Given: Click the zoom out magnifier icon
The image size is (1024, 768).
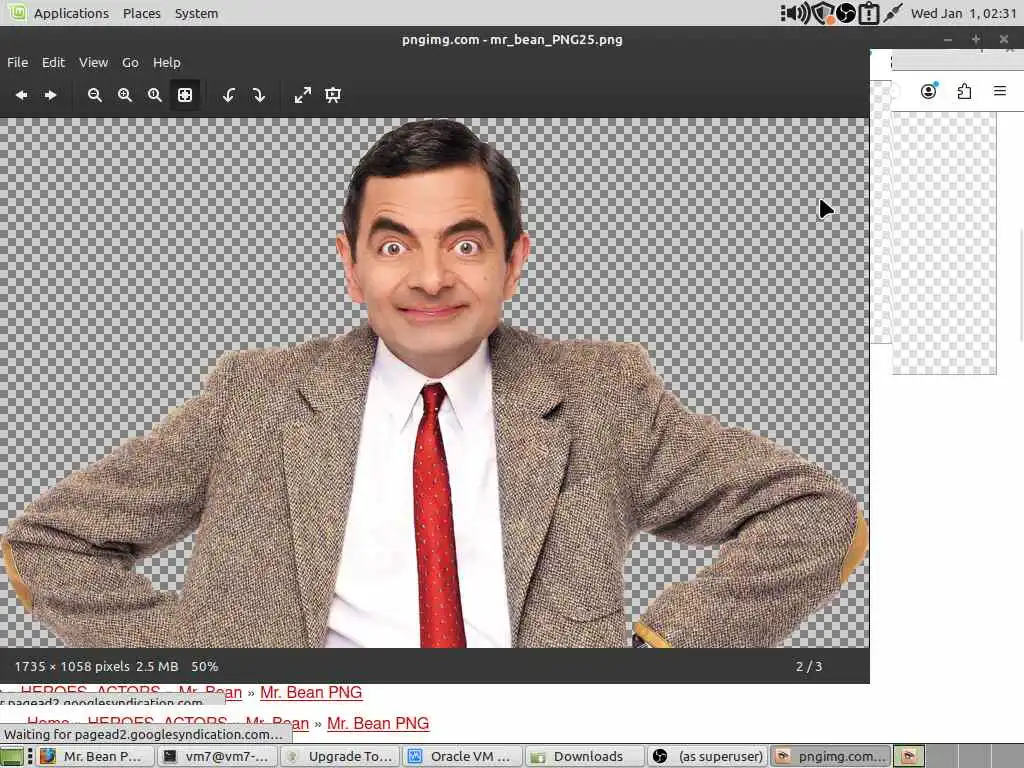Looking at the screenshot, I should 95,95.
